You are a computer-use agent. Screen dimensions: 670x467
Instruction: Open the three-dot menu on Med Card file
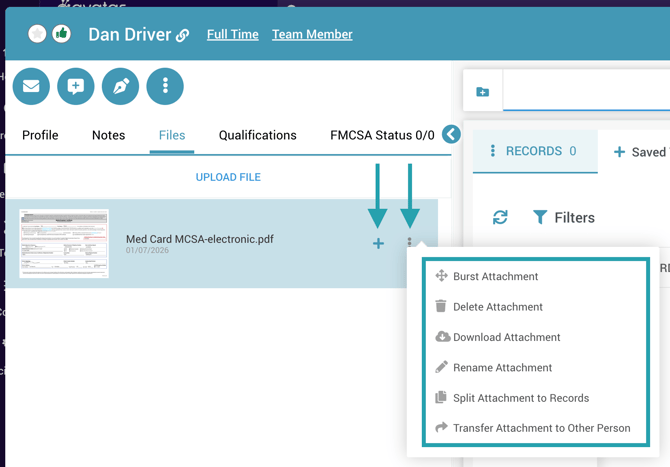tap(410, 243)
